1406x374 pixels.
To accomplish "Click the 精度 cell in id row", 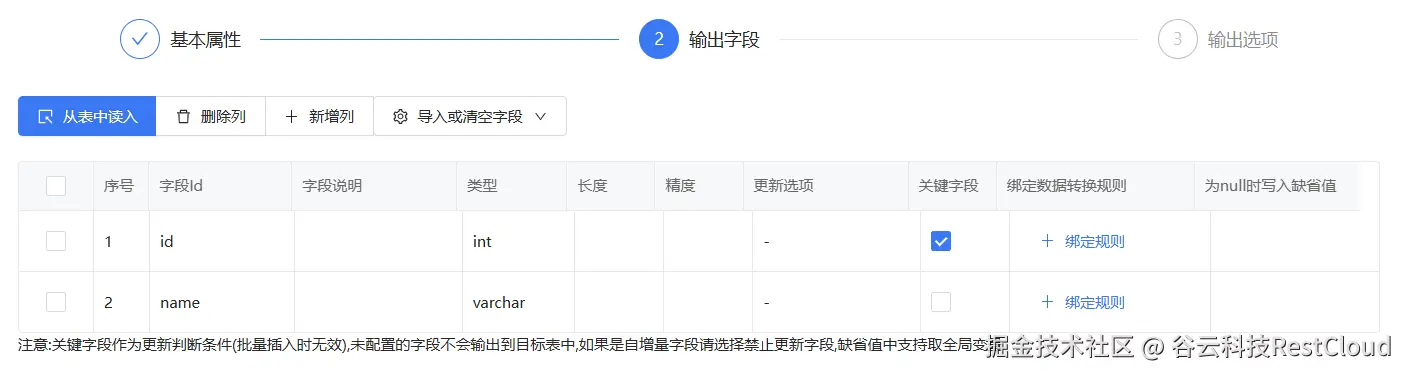I will [708, 241].
